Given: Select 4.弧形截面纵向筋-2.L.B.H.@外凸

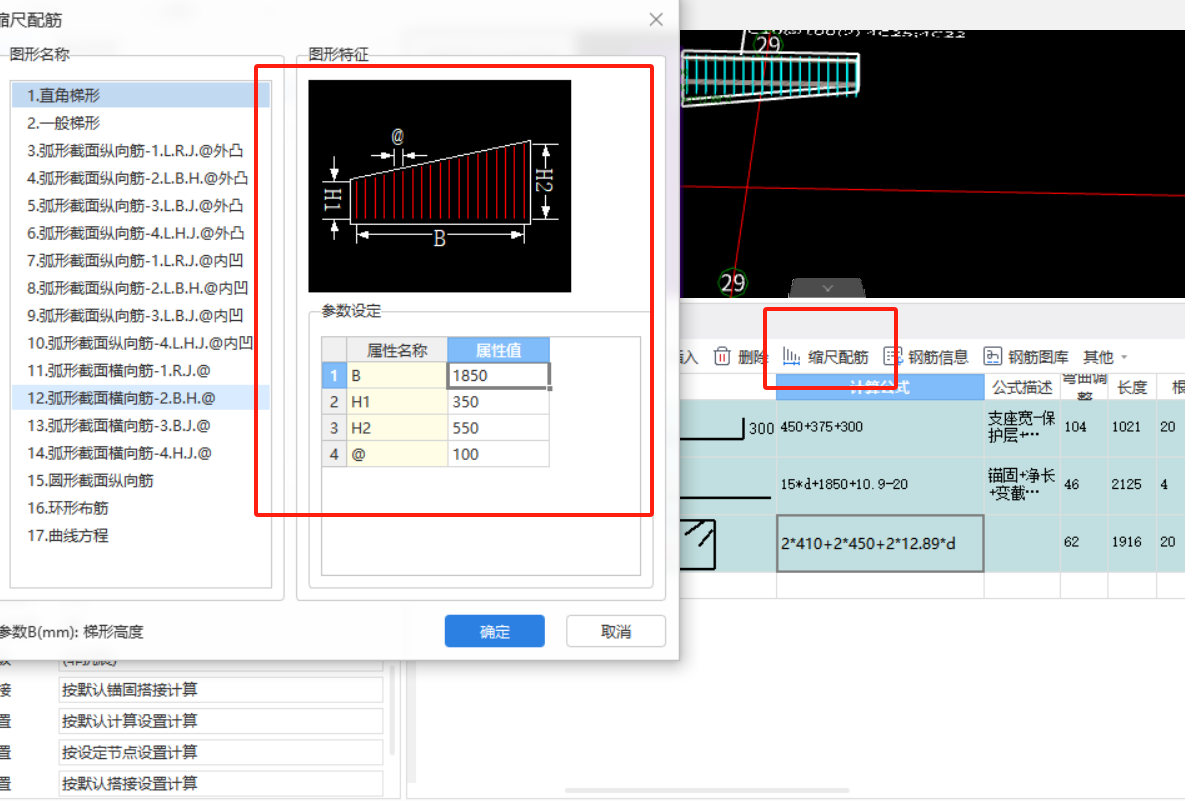Looking at the screenshot, I should coord(141,178).
